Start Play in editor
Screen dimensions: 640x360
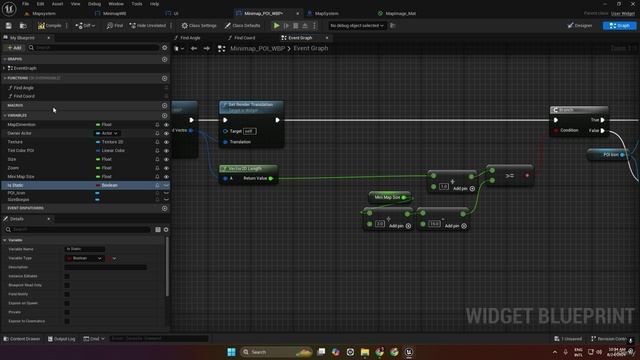[x=276, y=26]
